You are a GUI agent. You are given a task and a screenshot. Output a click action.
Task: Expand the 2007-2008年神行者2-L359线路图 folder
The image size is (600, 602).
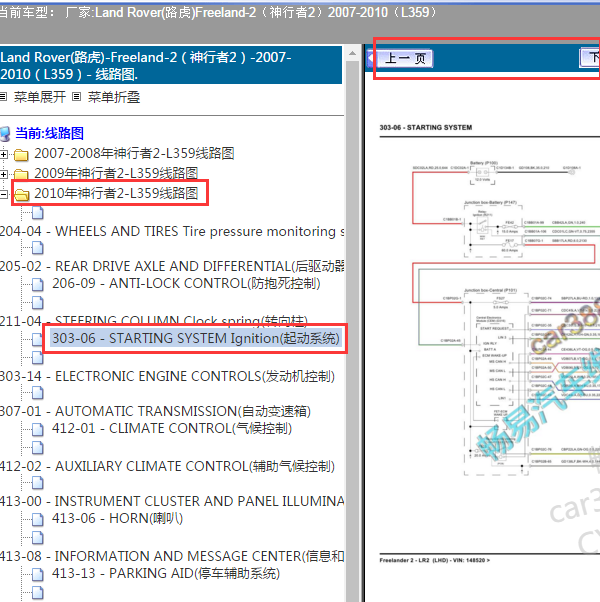[3, 154]
